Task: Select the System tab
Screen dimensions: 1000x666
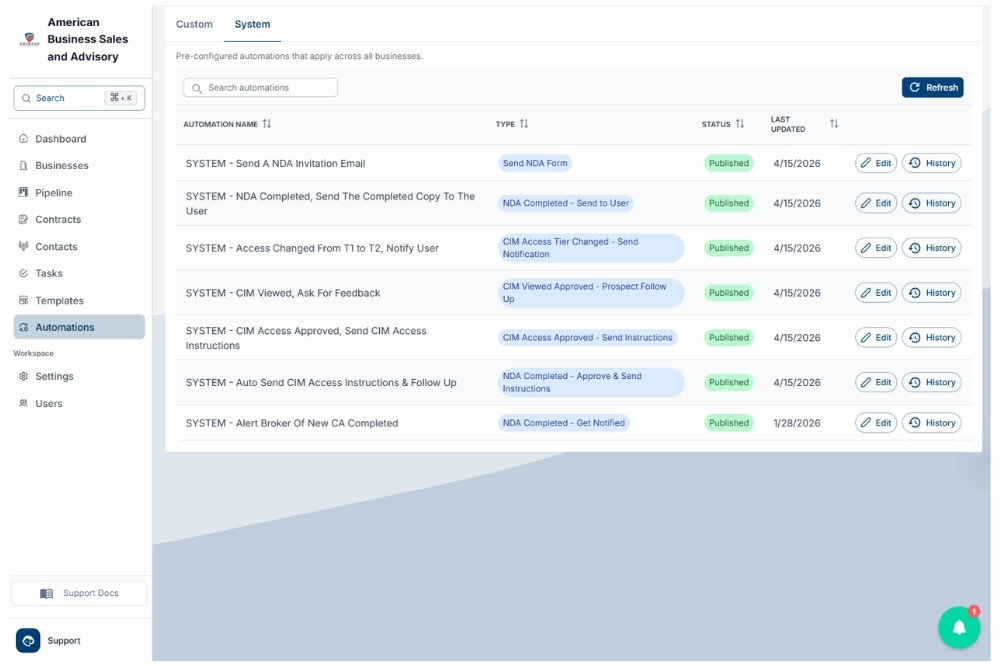Action: (x=253, y=24)
